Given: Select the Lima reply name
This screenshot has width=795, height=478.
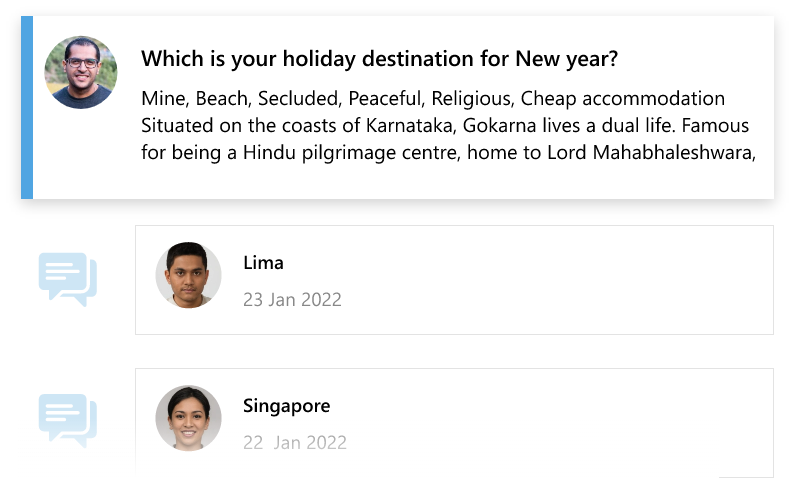Looking at the screenshot, I should click(x=263, y=263).
